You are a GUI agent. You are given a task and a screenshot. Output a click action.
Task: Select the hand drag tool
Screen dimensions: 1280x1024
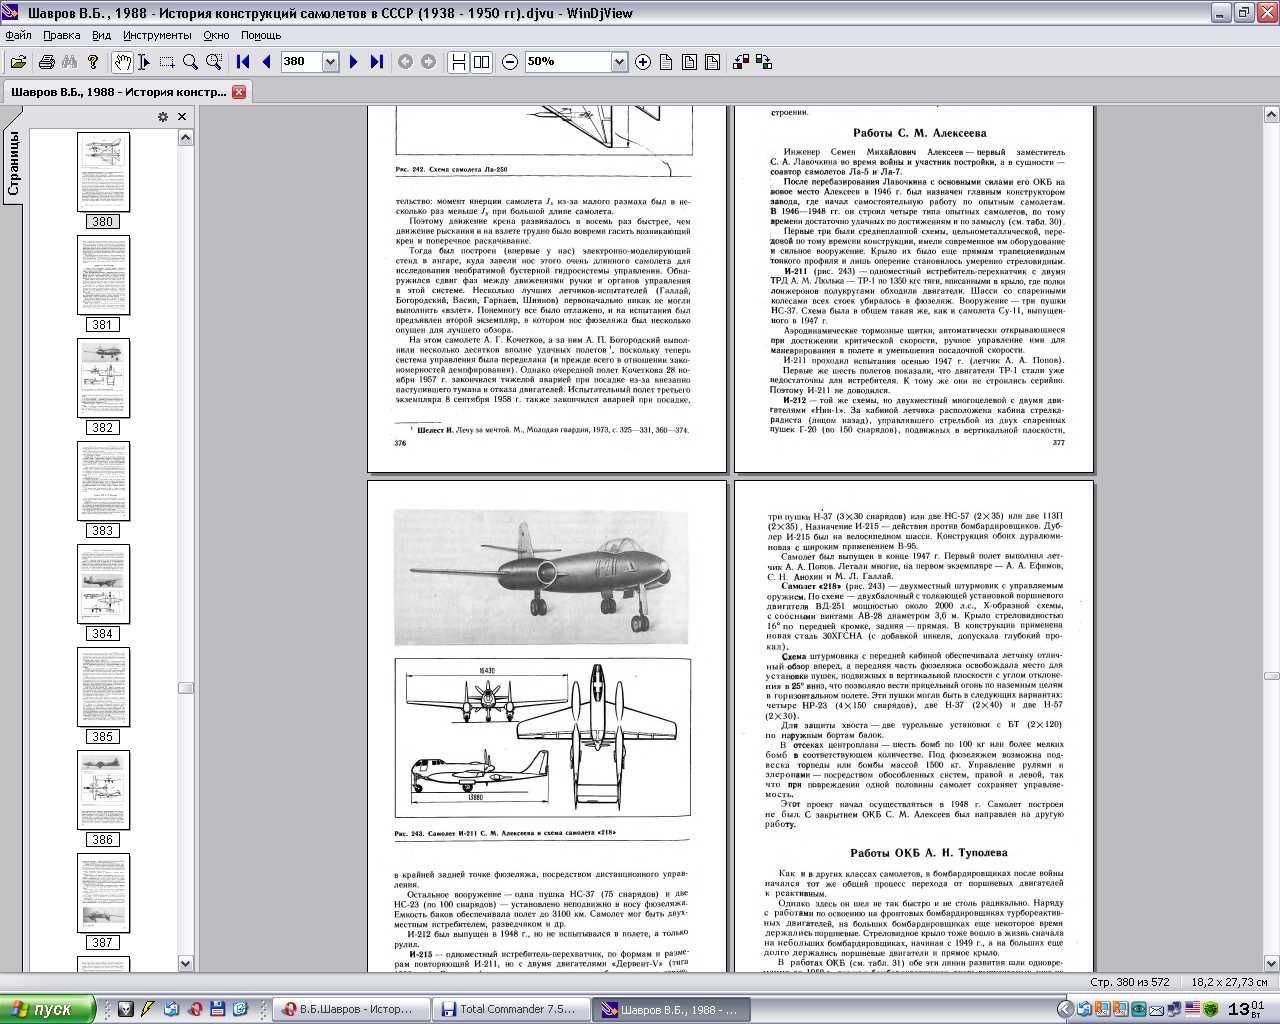(x=121, y=62)
